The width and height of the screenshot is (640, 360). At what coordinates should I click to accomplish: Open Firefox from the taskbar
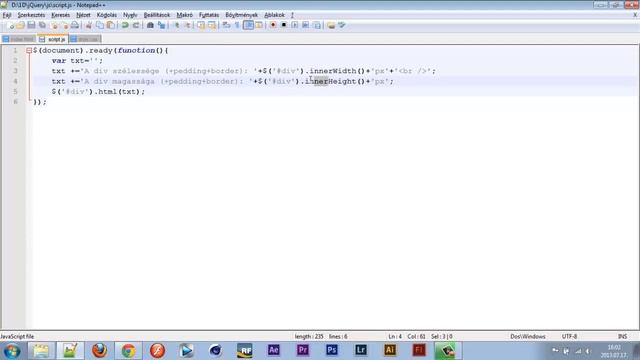coord(99,351)
